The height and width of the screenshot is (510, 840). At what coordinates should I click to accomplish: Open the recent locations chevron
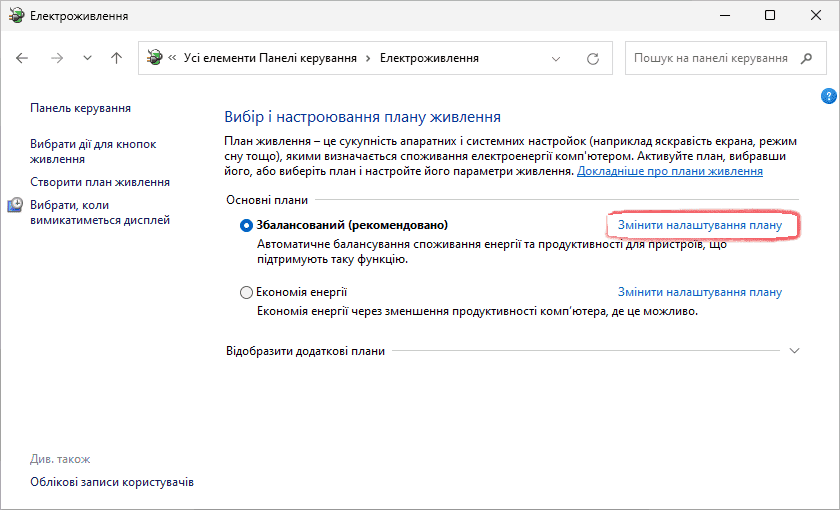(x=87, y=58)
